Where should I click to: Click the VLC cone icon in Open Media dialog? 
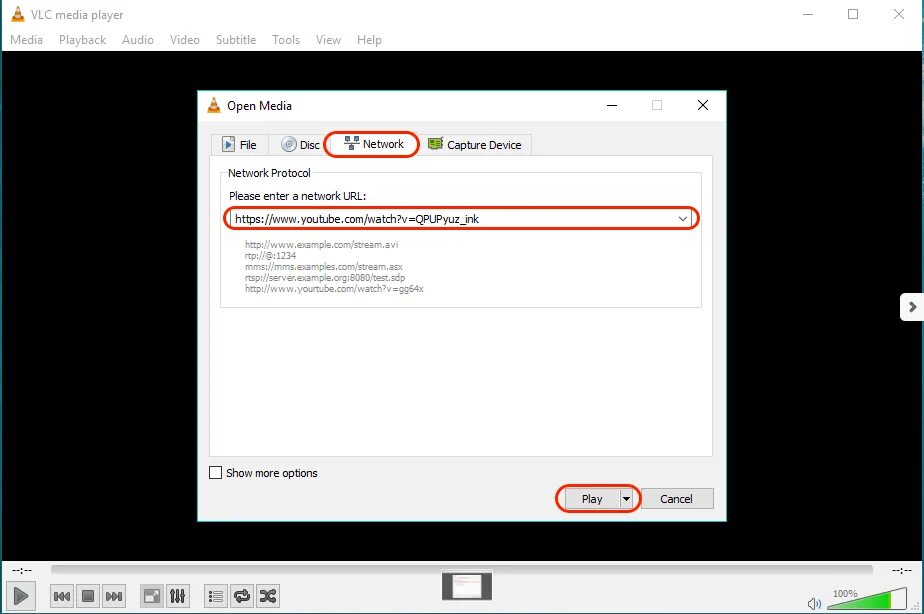tap(214, 105)
